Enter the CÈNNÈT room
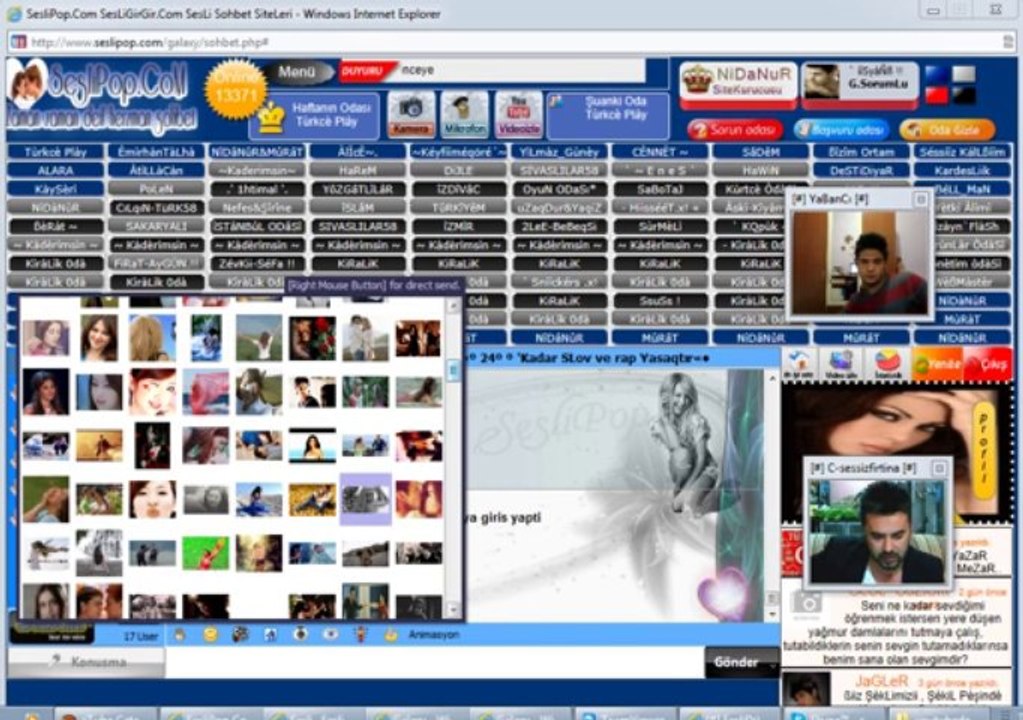 (660, 152)
